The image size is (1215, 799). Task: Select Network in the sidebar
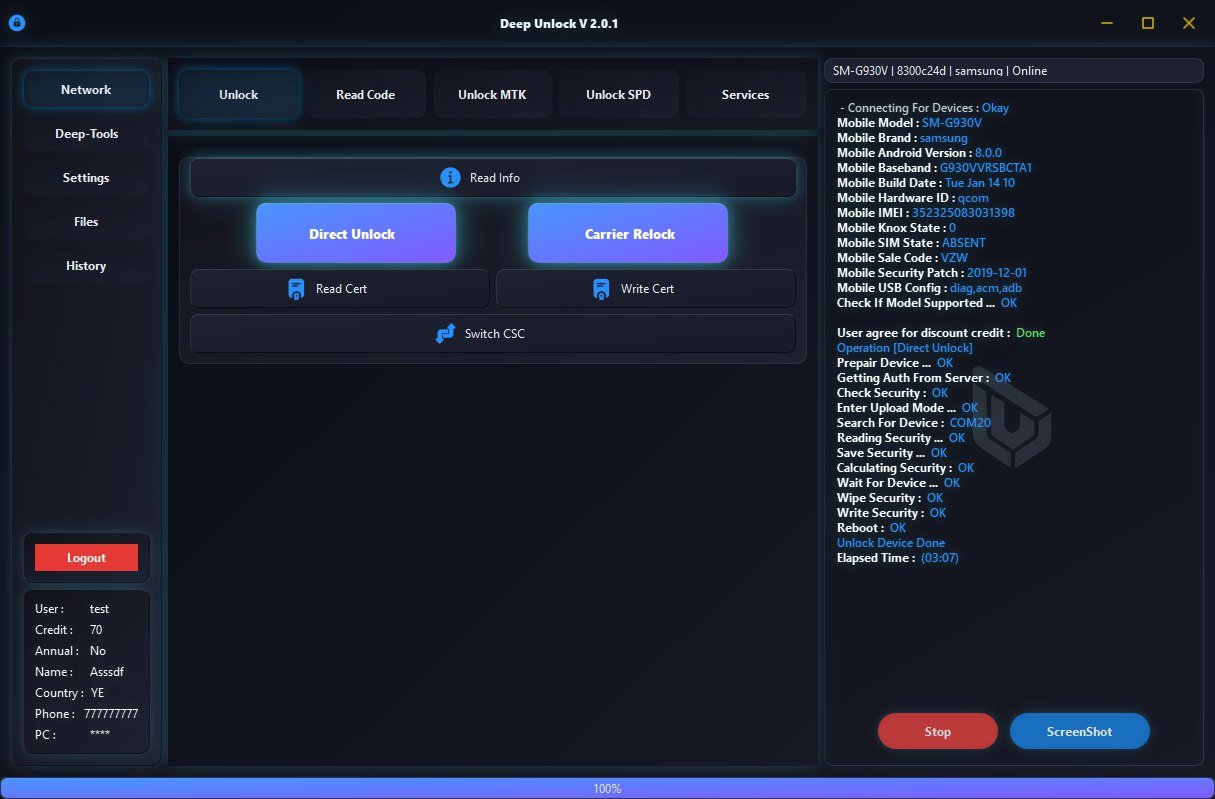click(x=86, y=89)
